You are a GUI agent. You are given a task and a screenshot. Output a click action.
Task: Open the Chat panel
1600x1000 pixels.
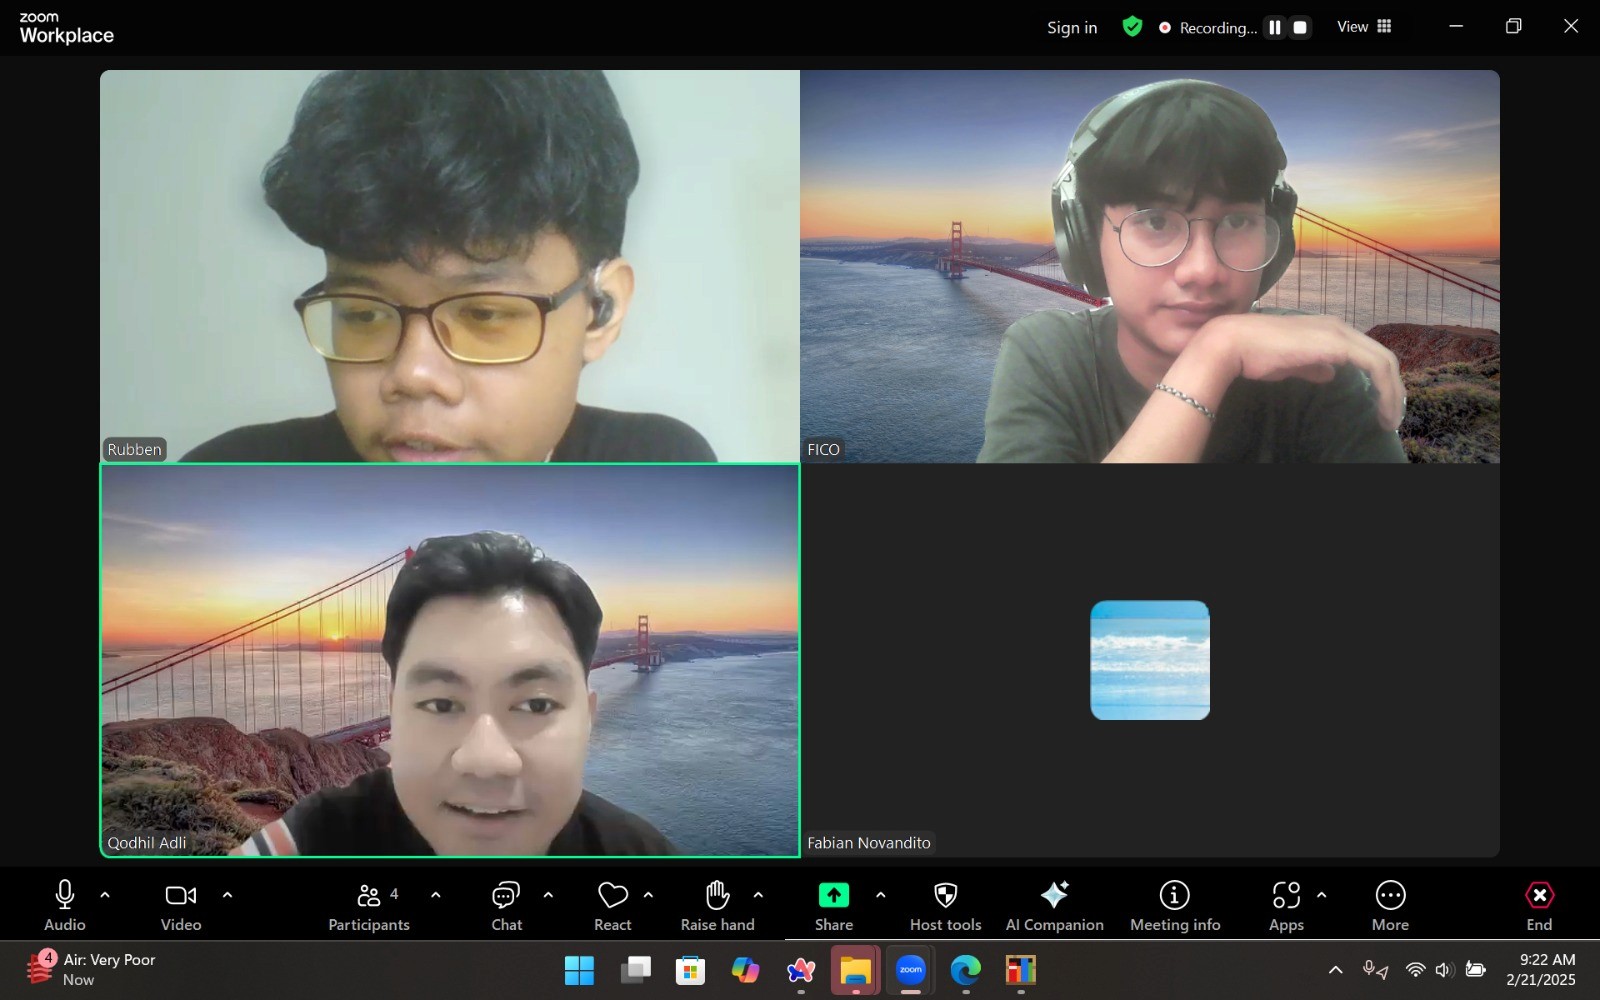point(507,905)
